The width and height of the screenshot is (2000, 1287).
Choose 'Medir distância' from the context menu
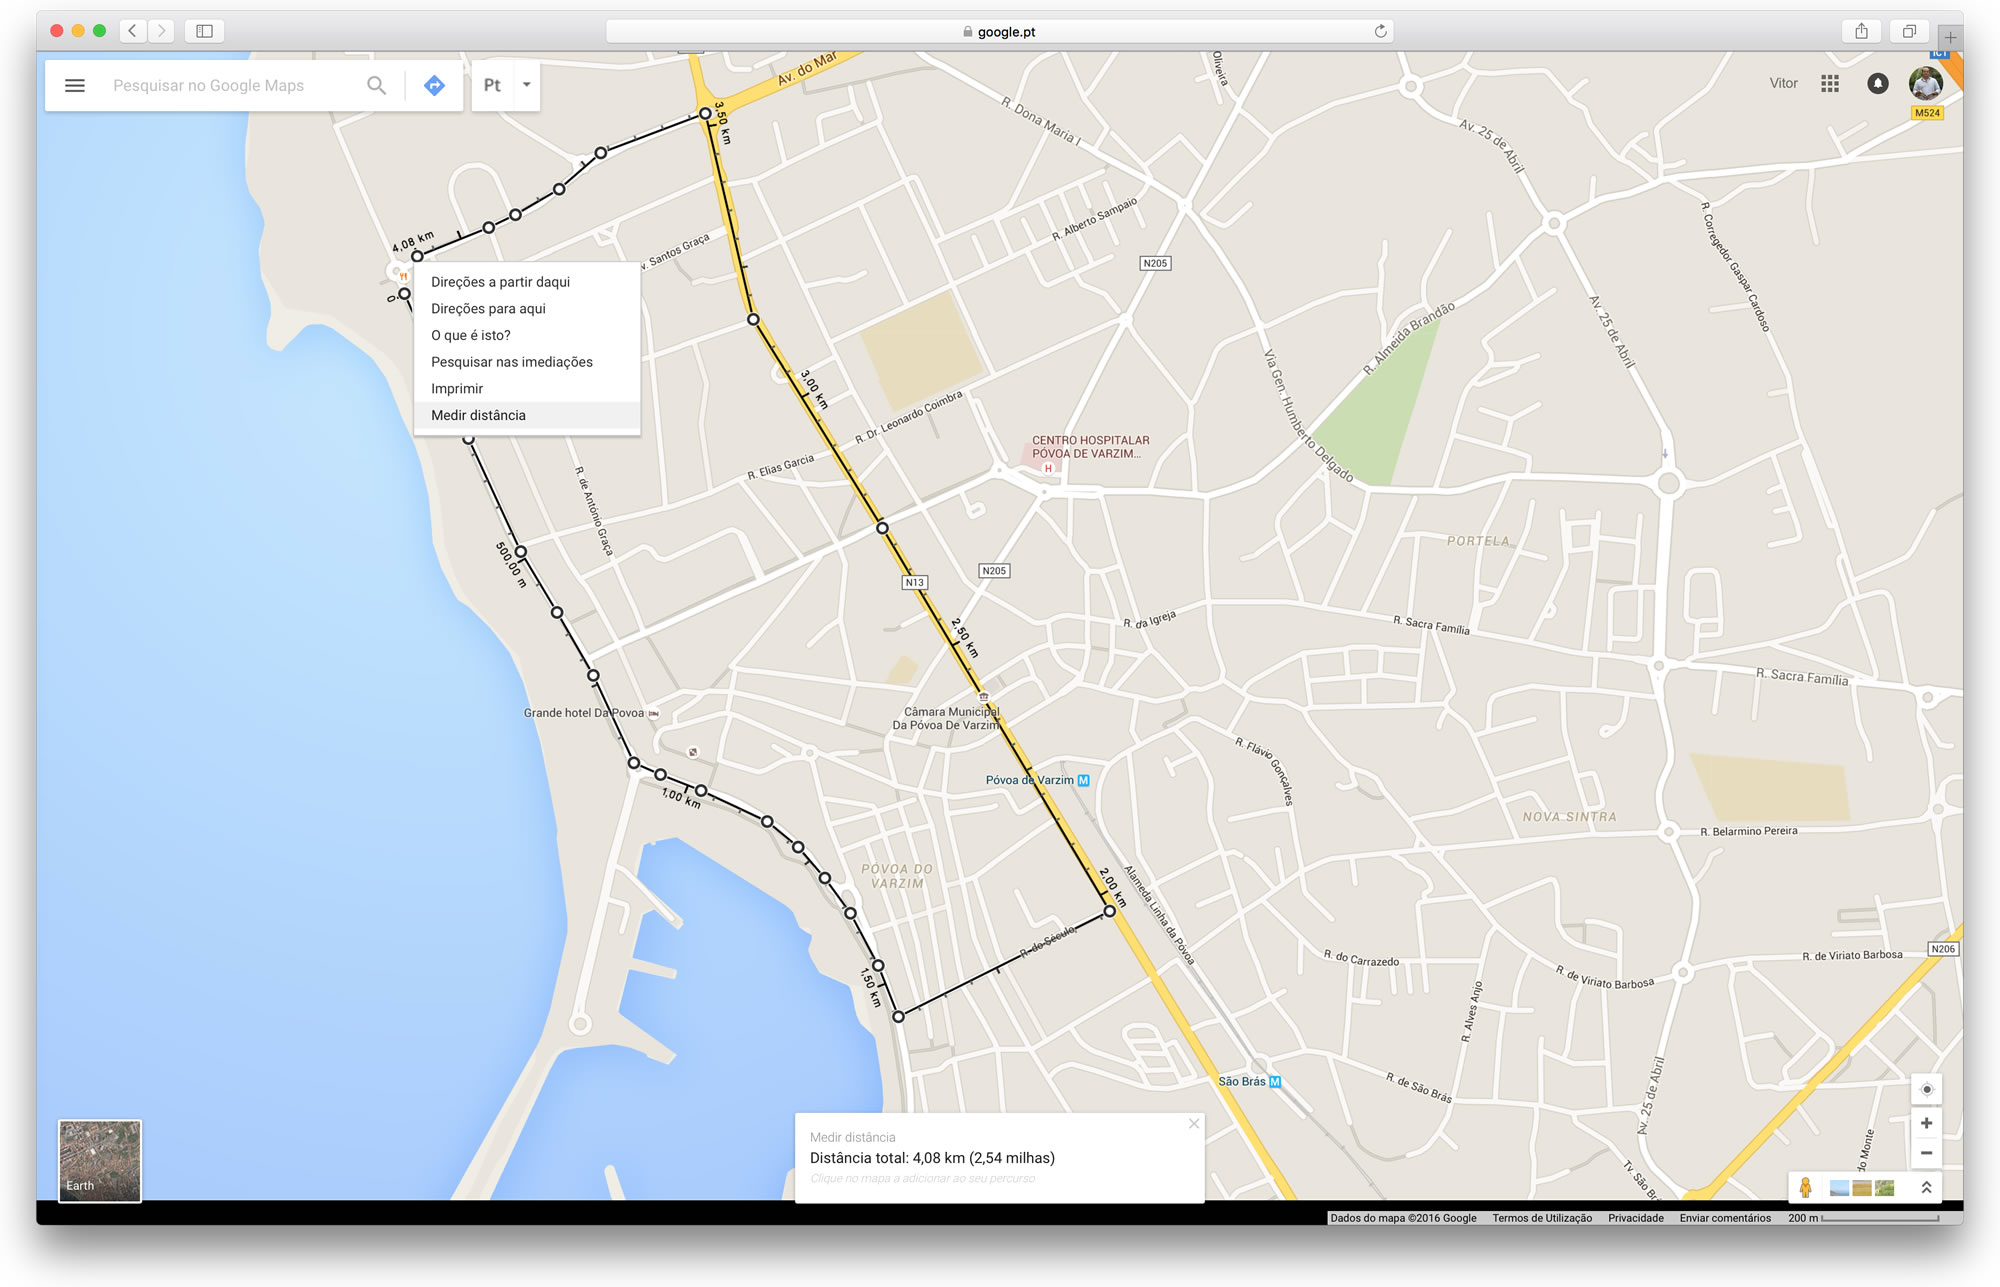tap(478, 415)
